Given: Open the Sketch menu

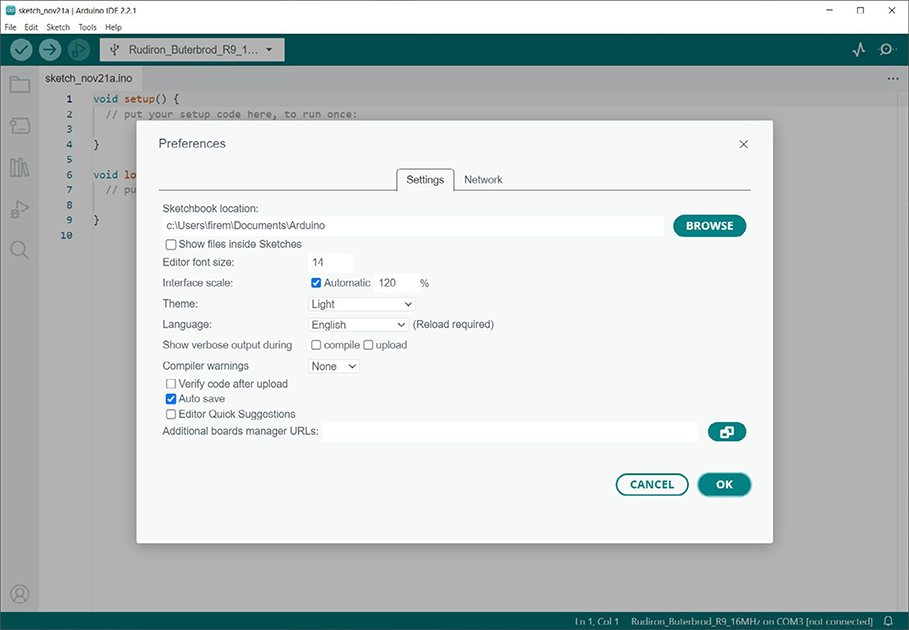Looking at the screenshot, I should point(58,27).
